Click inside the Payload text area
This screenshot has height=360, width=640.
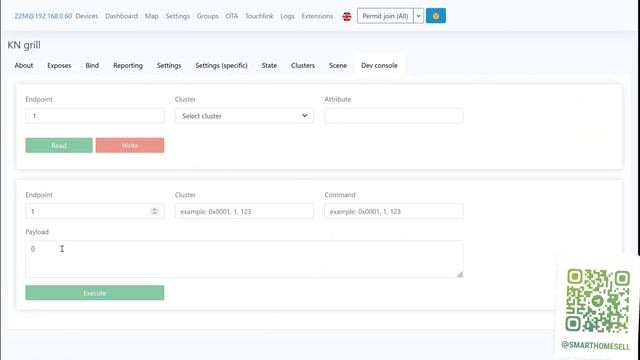point(244,259)
